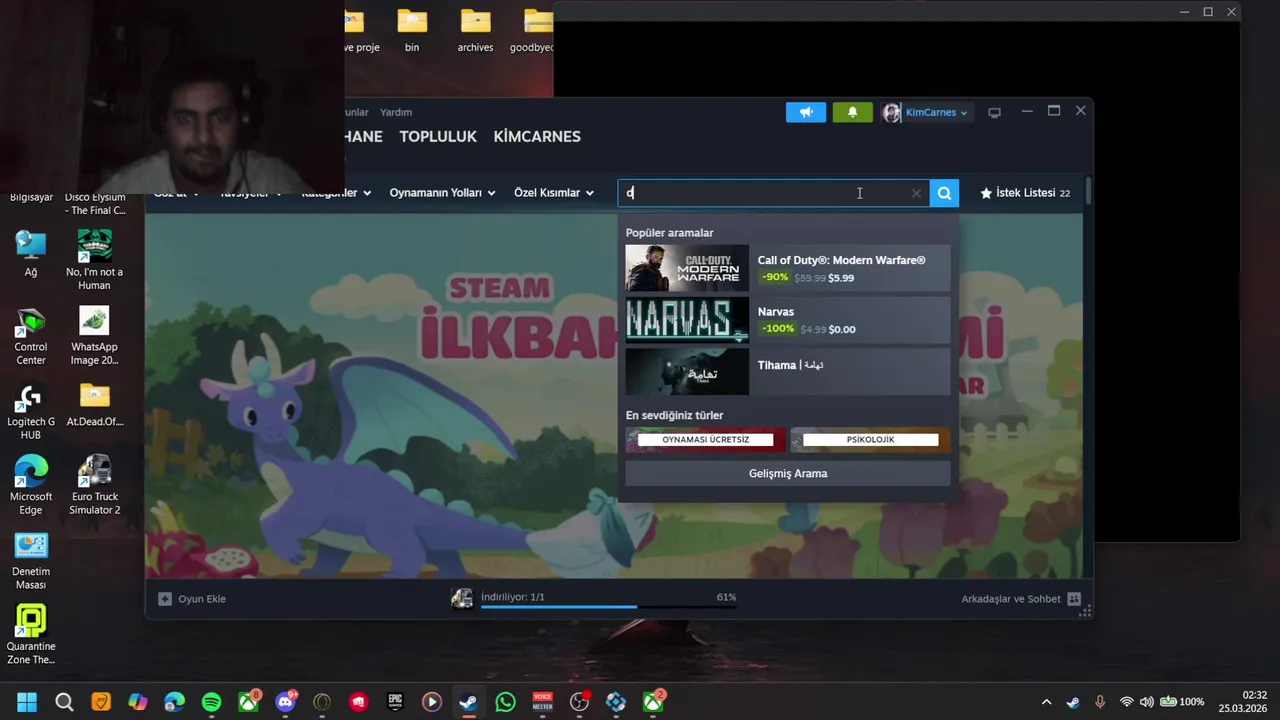This screenshot has width=1280, height=720.
Task: Open WhatsApp from the taskbar
Action: pos(505,702)
